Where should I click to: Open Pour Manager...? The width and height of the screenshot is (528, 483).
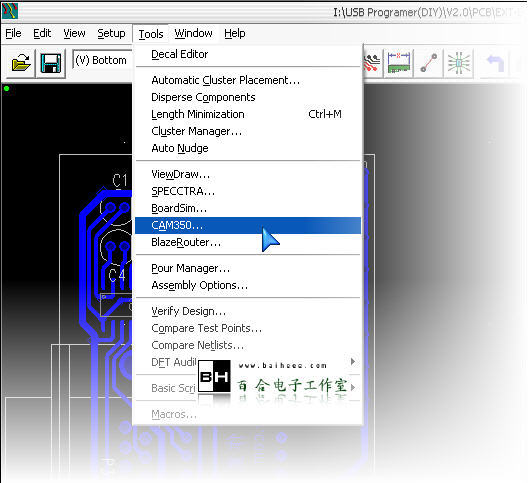point(248,268)
